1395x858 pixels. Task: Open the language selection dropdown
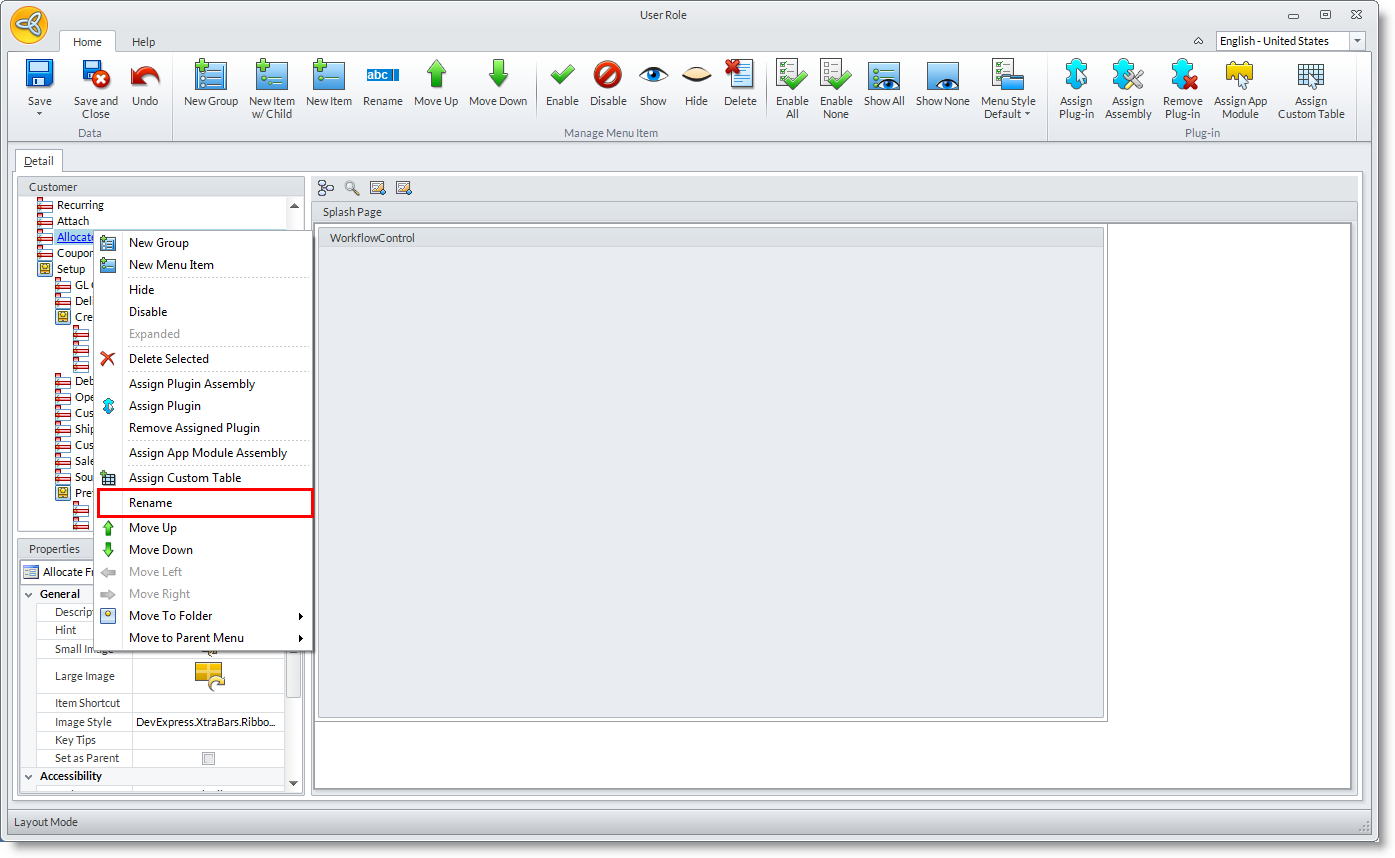click(x=1357, y=41)
